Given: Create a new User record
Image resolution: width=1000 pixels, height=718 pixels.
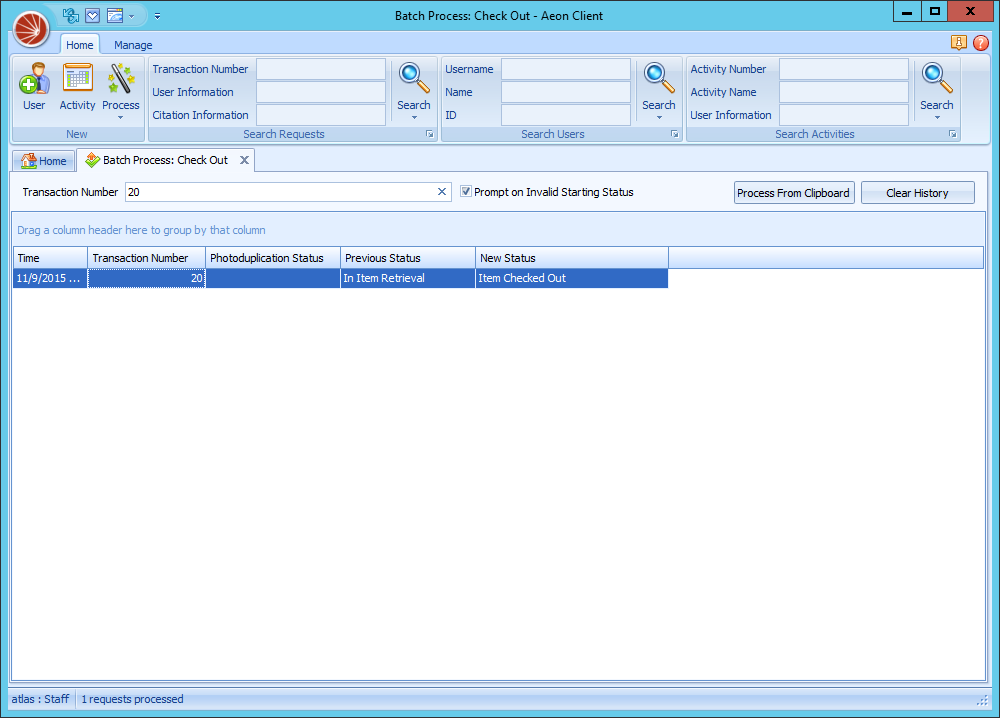Looking at the screenshot, I should (x=32, y=85).
